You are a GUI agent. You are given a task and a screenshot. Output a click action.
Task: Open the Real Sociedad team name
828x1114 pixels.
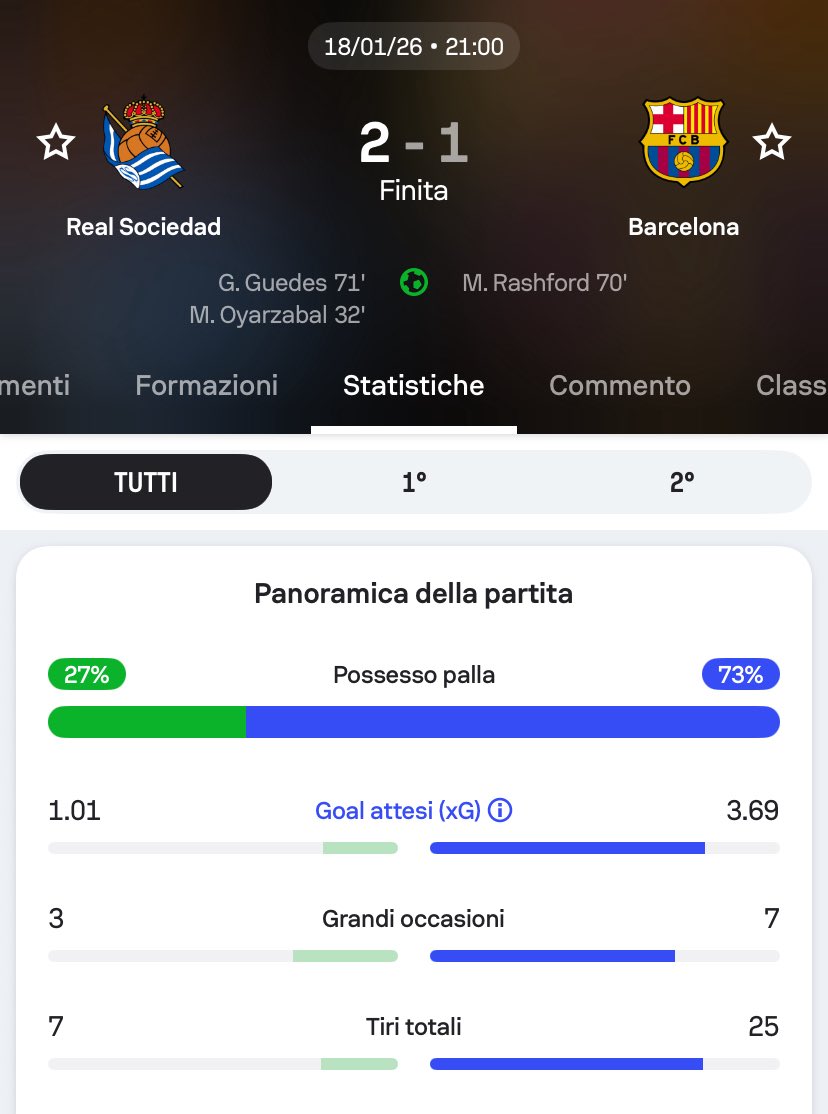[143, 227]
